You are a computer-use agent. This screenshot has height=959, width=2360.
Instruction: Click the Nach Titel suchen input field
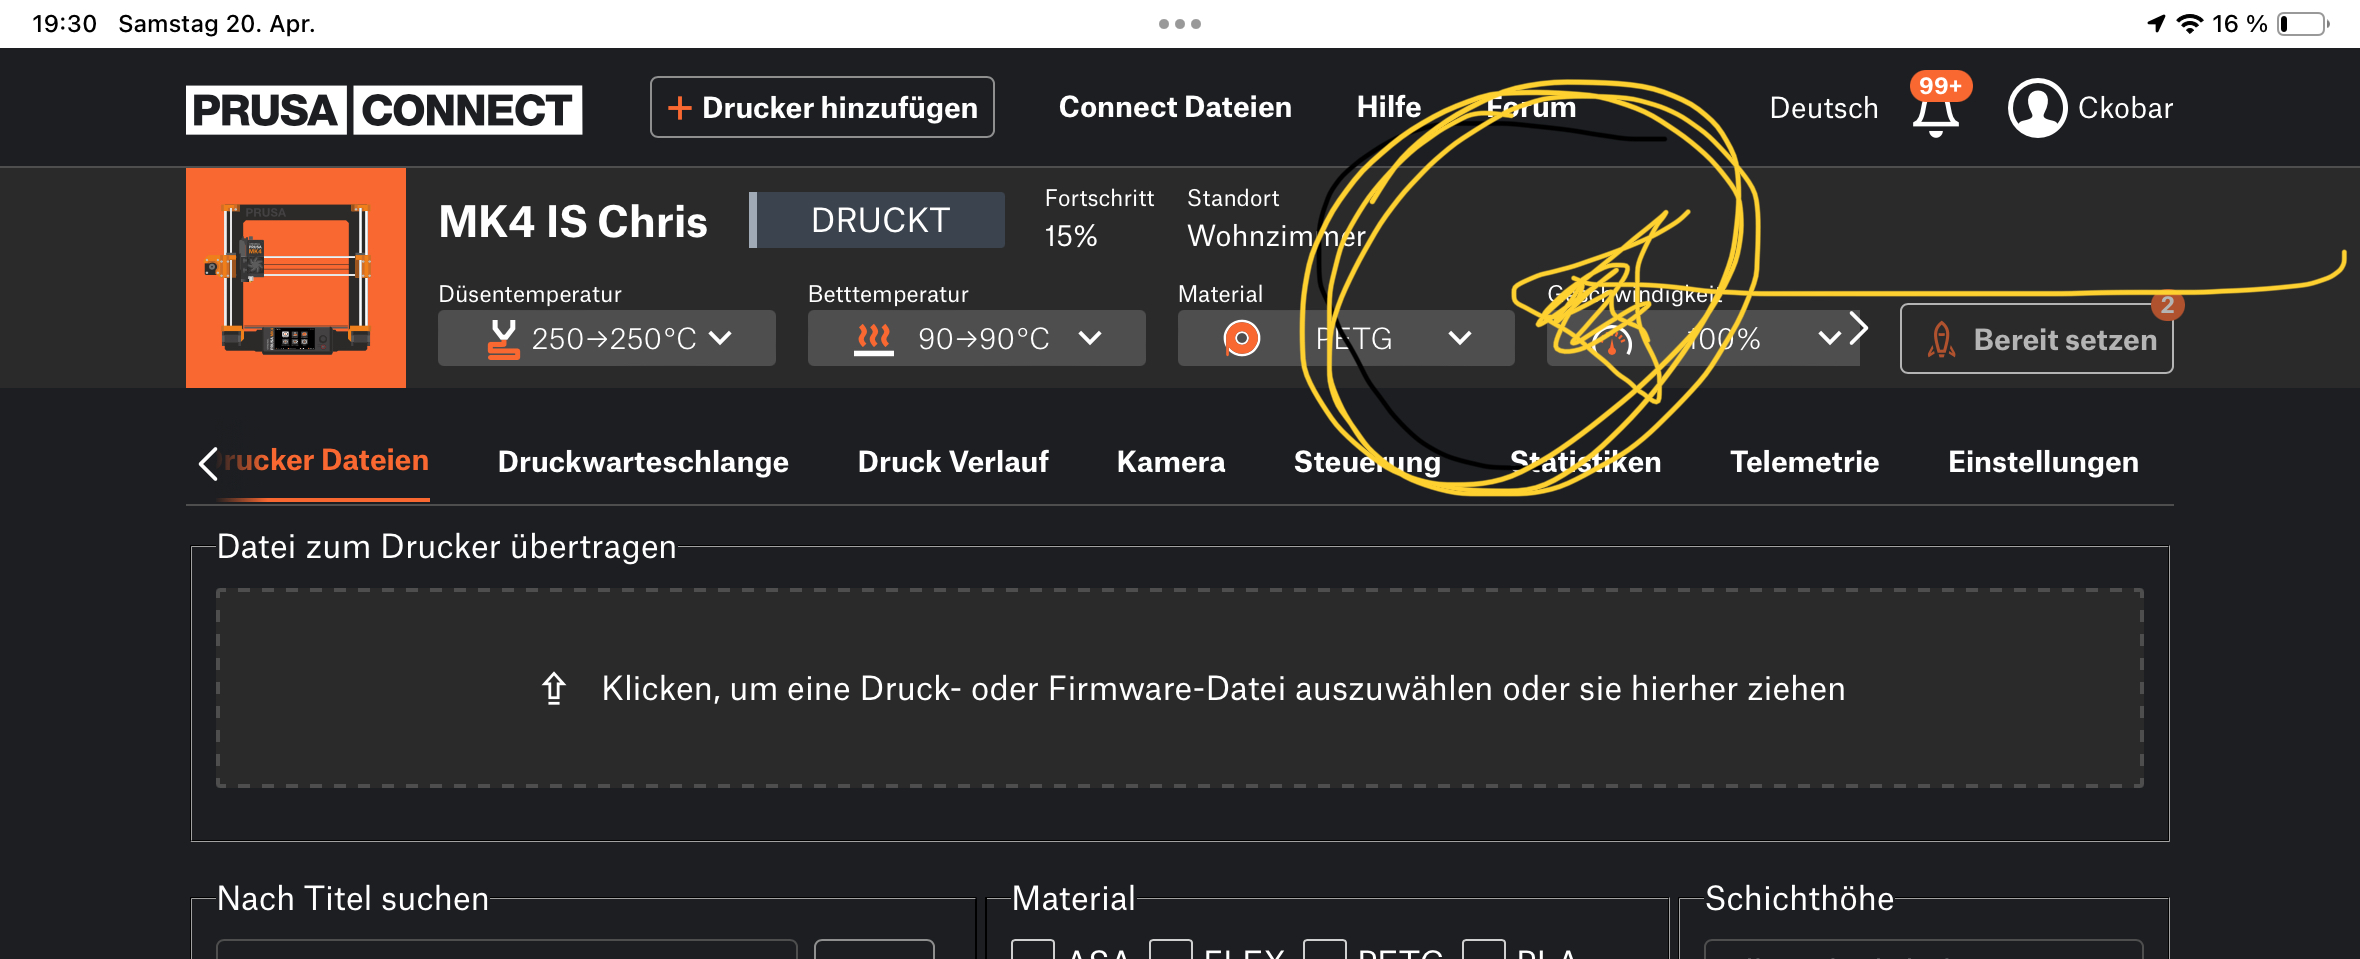click(x=507, y=950)
